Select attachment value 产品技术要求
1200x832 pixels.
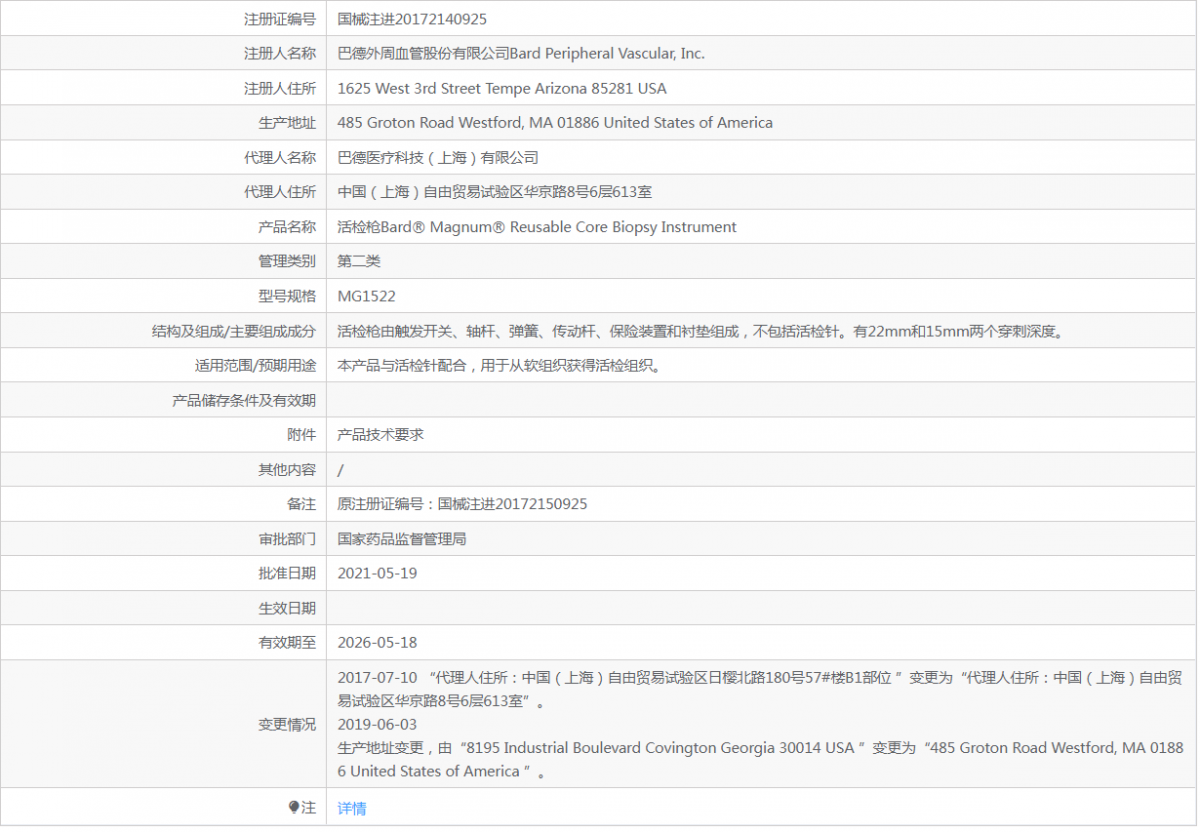(x=381, y=435)
